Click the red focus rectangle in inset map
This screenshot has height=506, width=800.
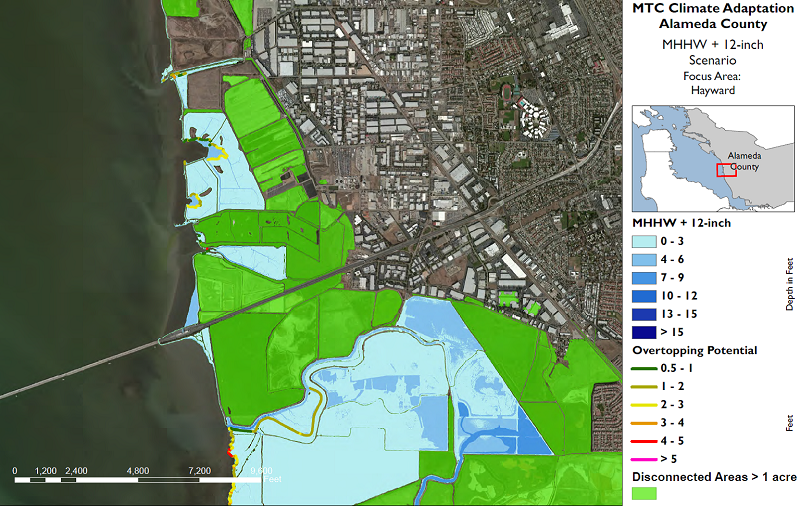pos(726,167)
